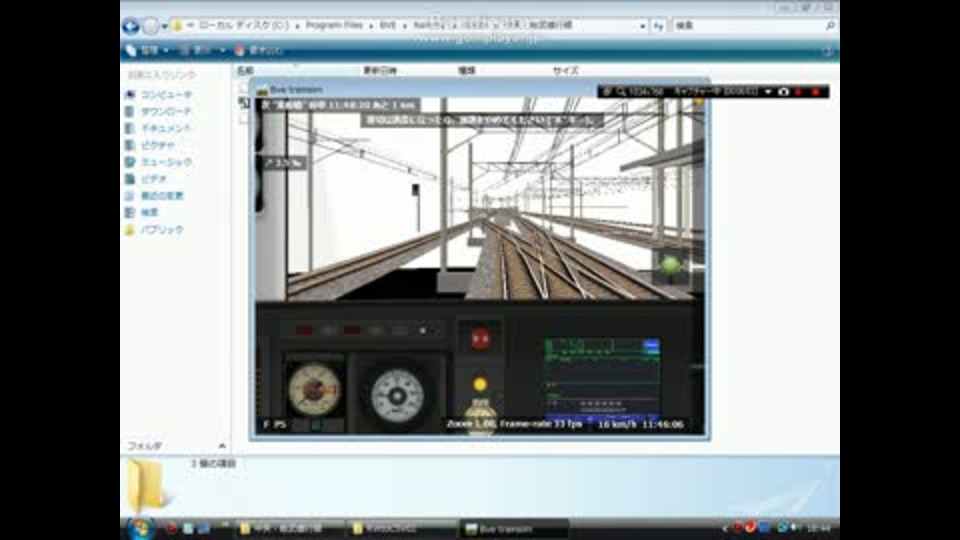Screen dimensions: 960x540
Task: Go back using the Explorer back arrow
Action: click(x=130, y=26)
